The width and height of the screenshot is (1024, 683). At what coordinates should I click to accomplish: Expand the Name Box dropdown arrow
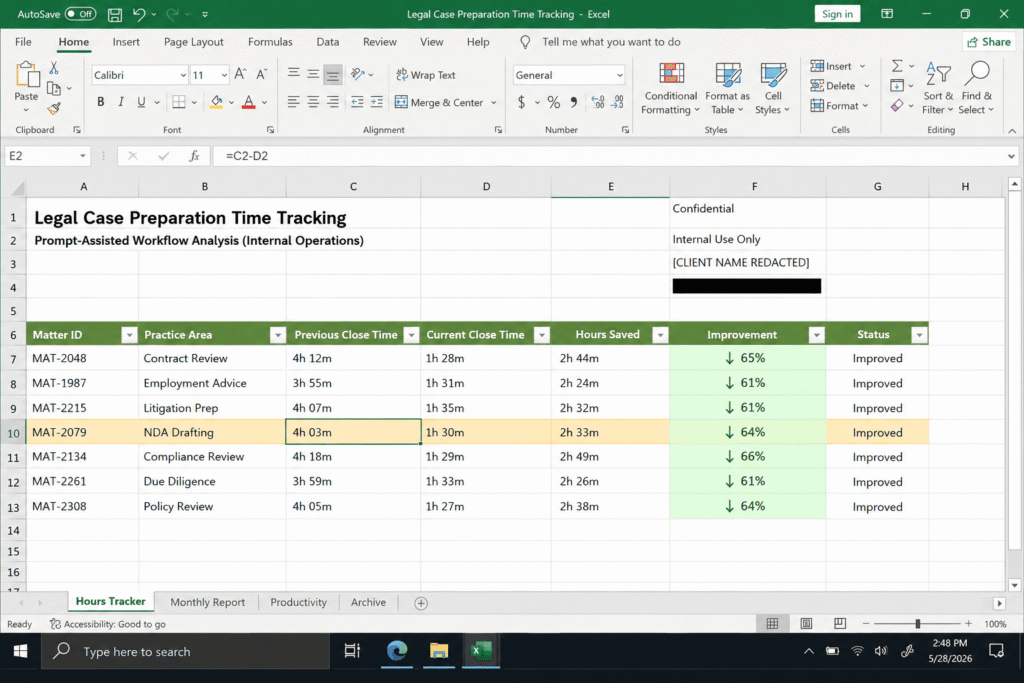click(82, 156)
